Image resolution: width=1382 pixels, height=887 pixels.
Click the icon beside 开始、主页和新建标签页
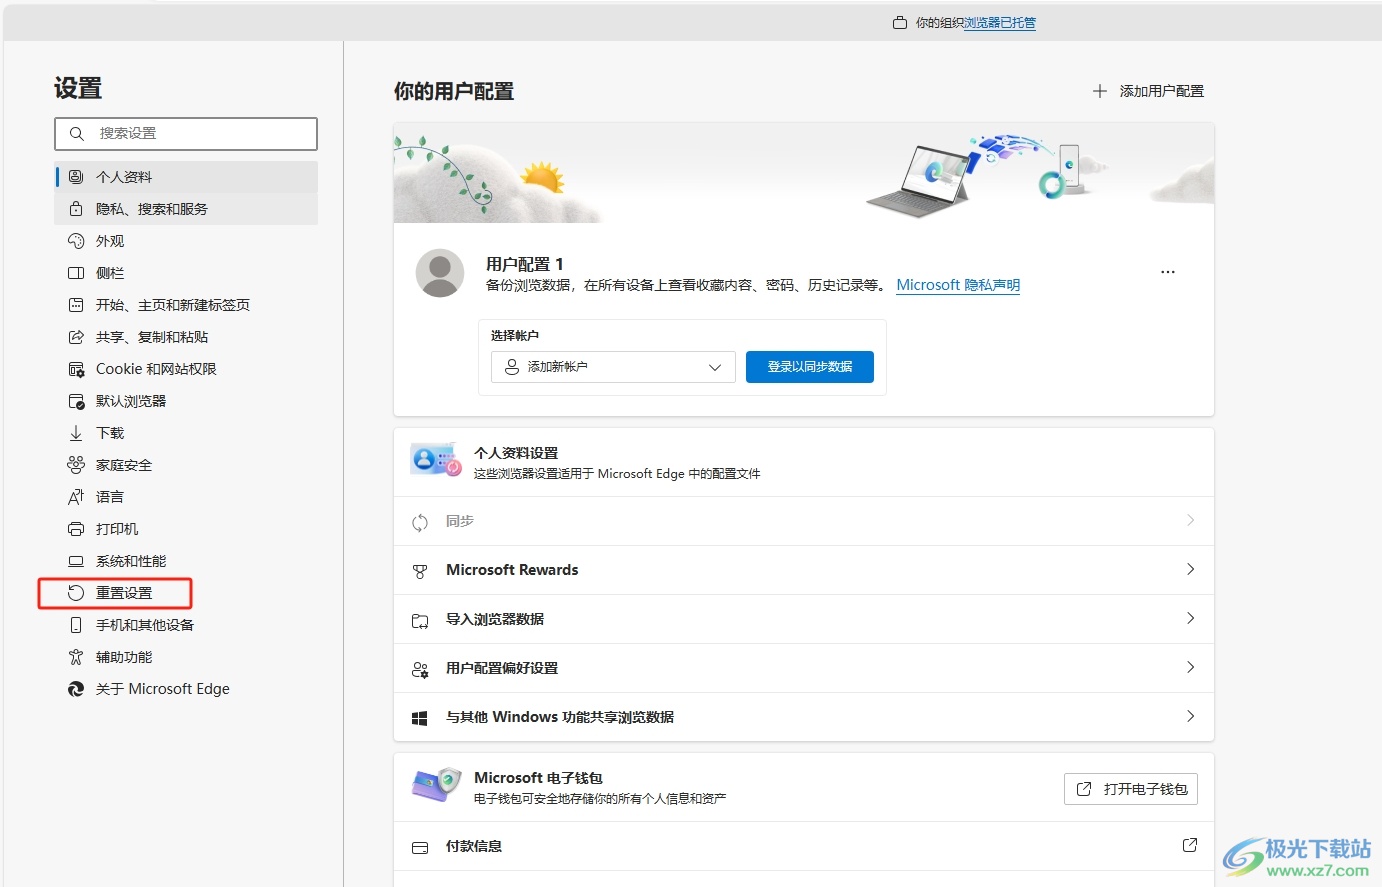tap(76, 305)
